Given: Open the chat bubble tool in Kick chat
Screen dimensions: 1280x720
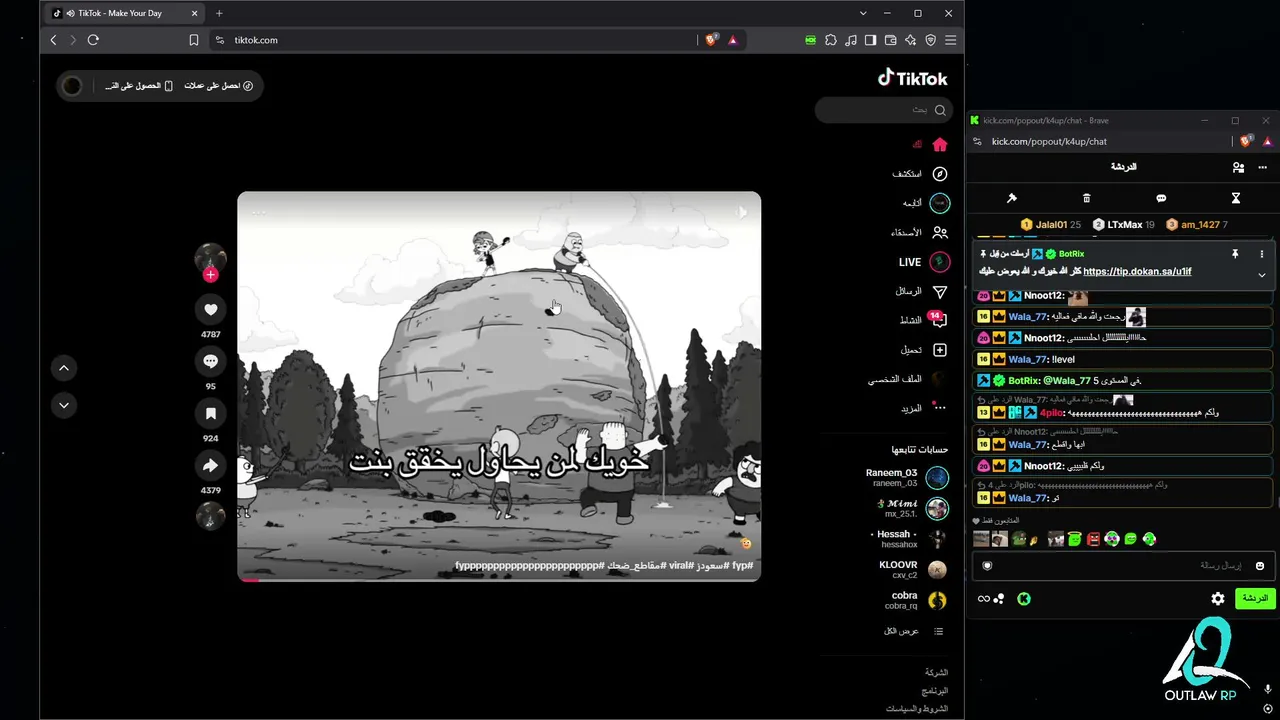Looking at the screenshot, I should [x=1161, y=198].
